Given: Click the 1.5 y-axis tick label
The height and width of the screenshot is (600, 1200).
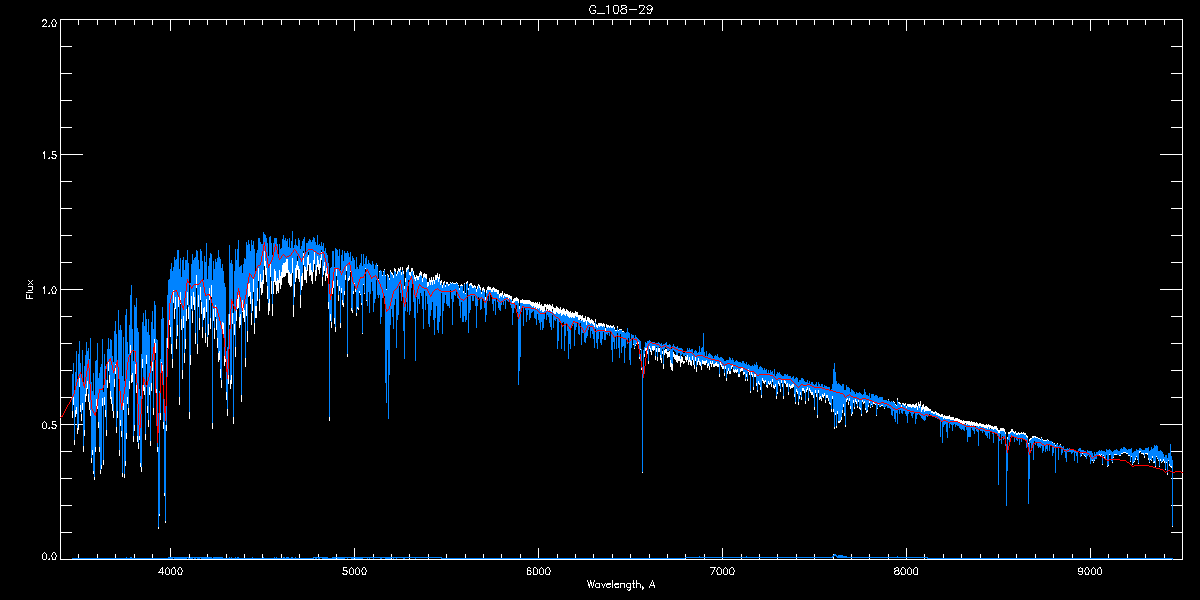Looking at the screenshot, I should 47,156.
